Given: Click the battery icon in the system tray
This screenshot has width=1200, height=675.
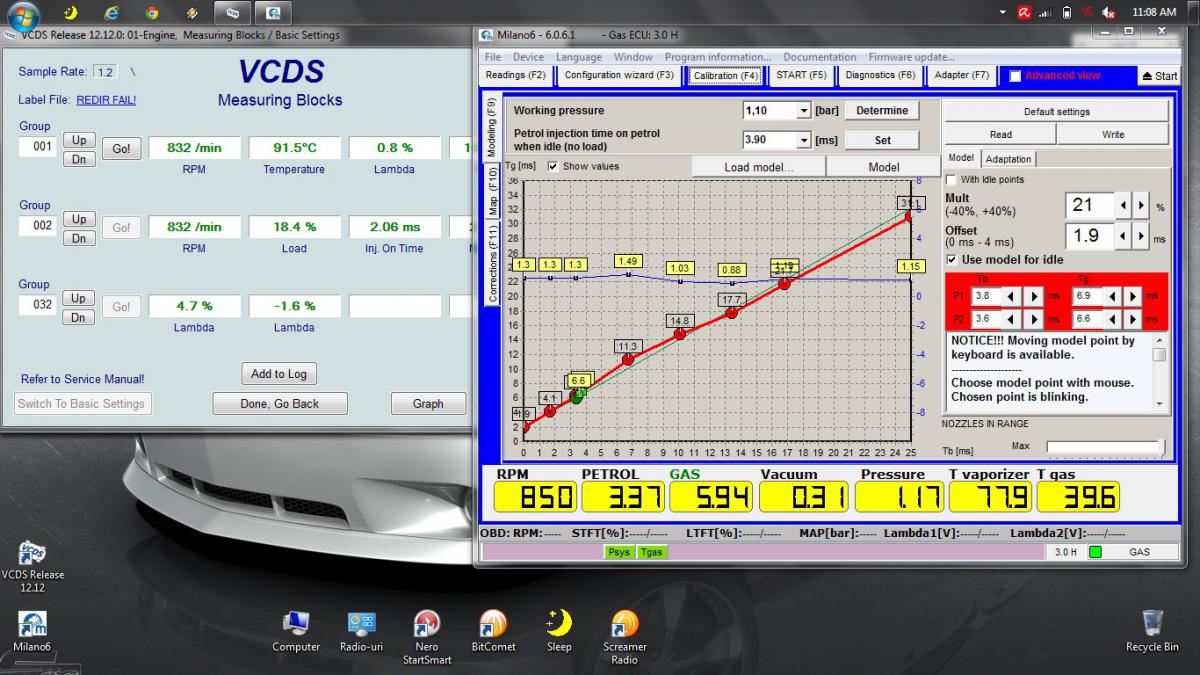Looking at the screenshot, I should (x=1067, y=13).
